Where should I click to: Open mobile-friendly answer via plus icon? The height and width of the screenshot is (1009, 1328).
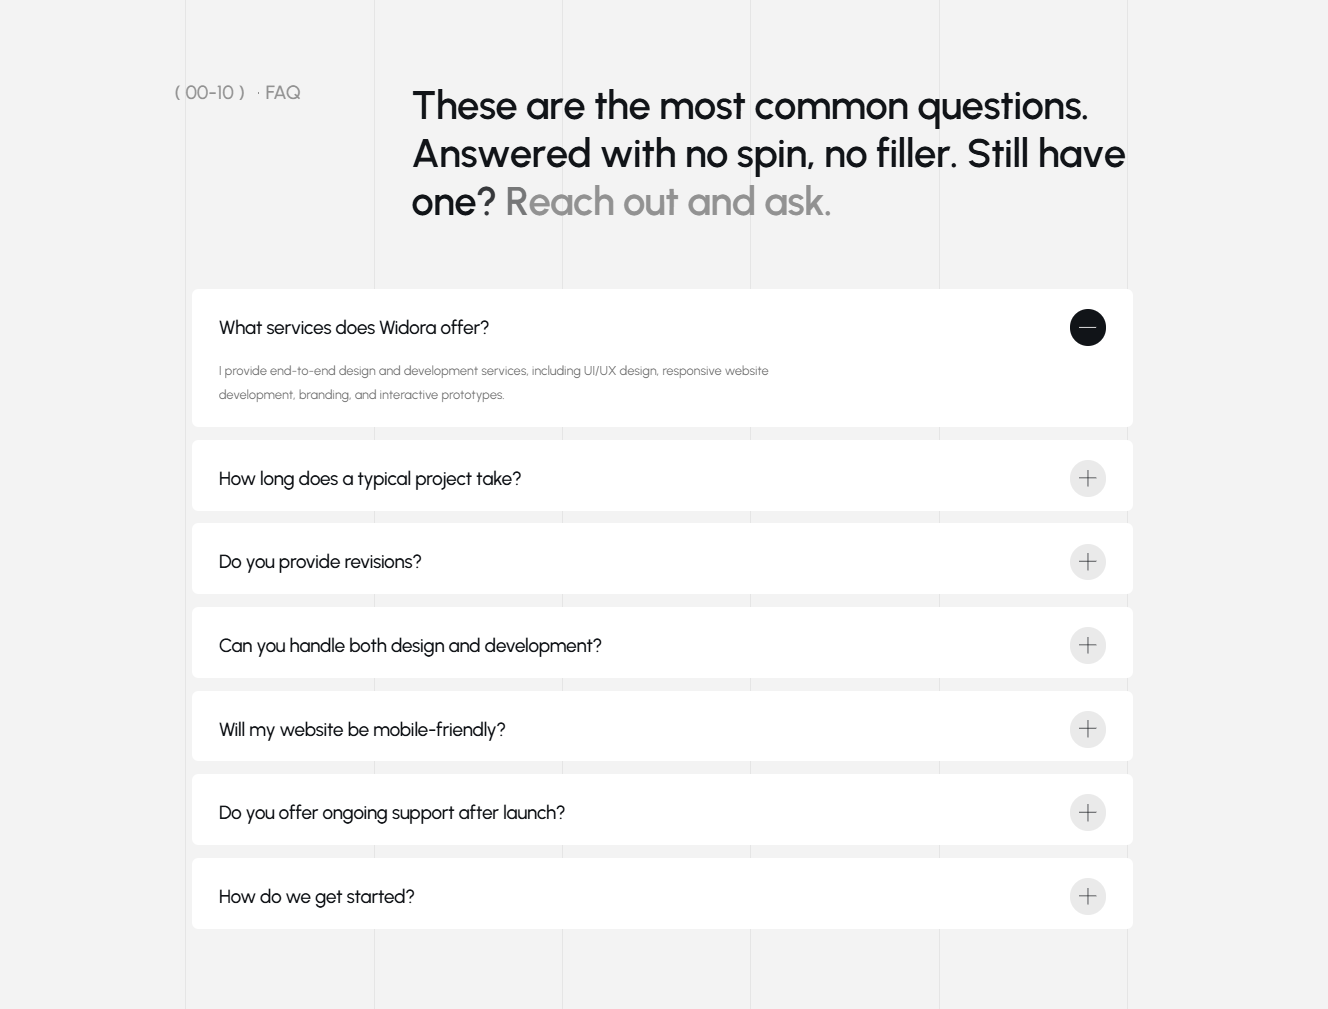pos(1087,729)
